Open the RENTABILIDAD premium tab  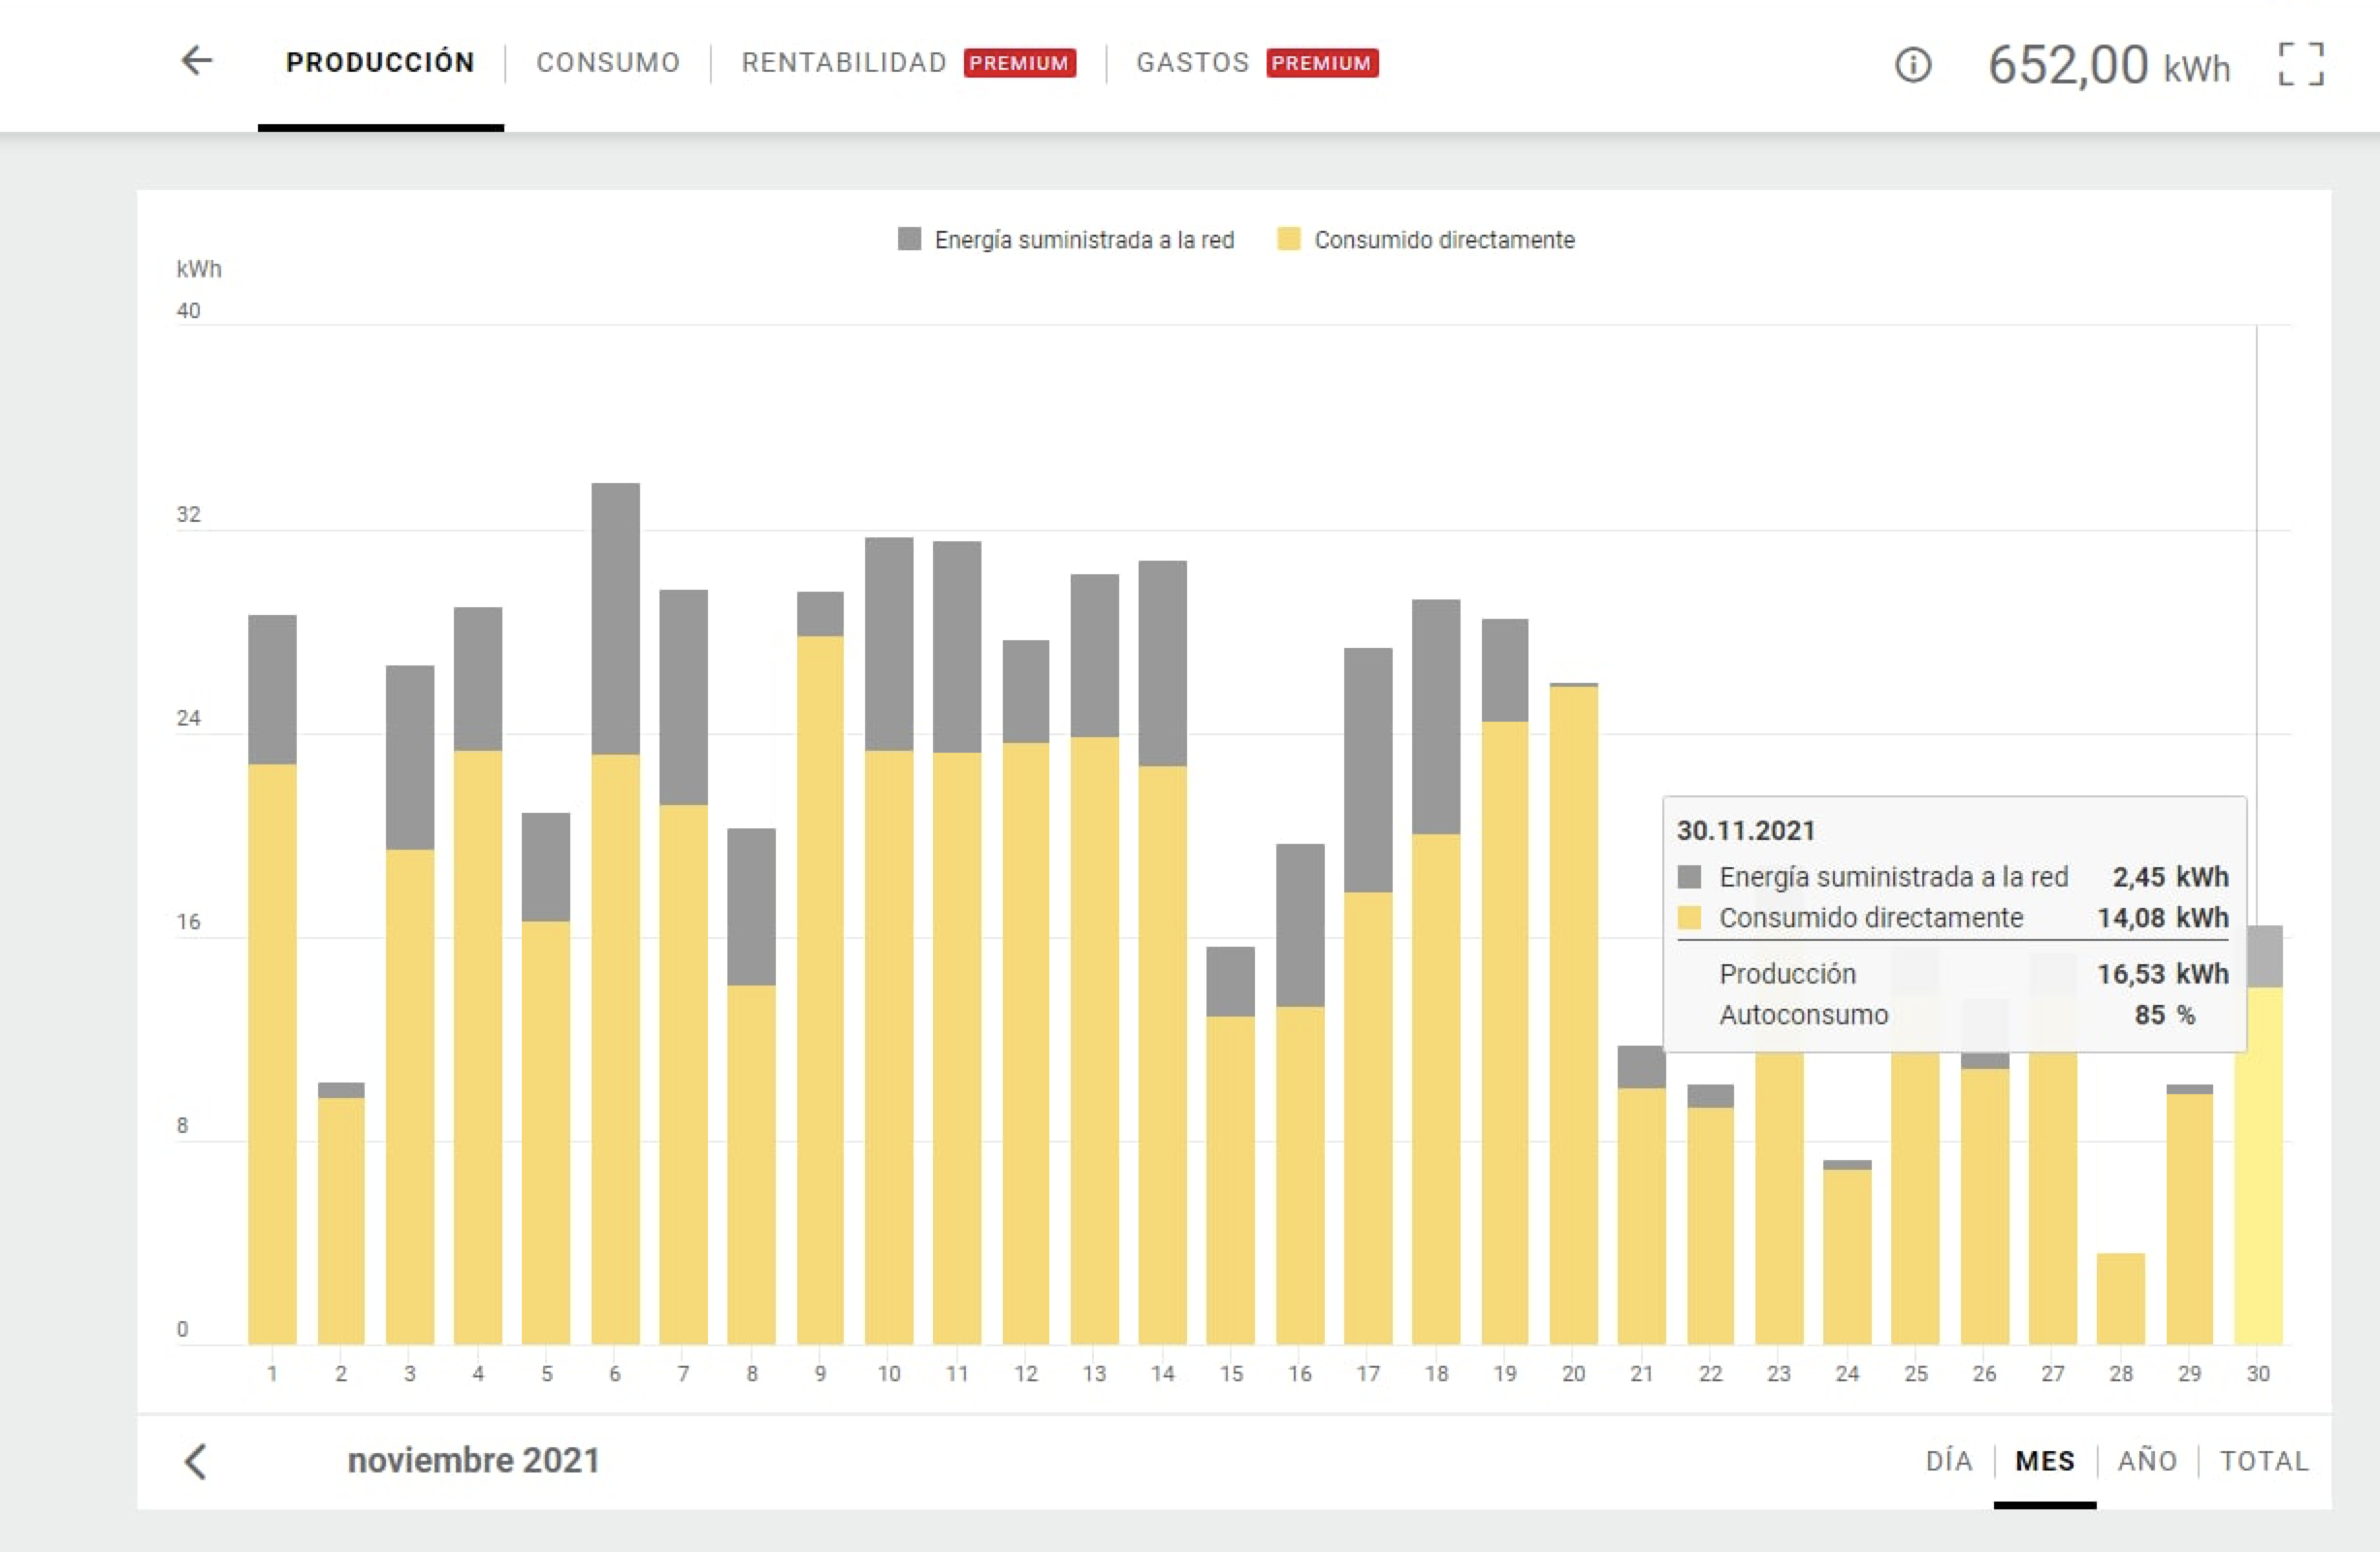click(x=908, y=62)
